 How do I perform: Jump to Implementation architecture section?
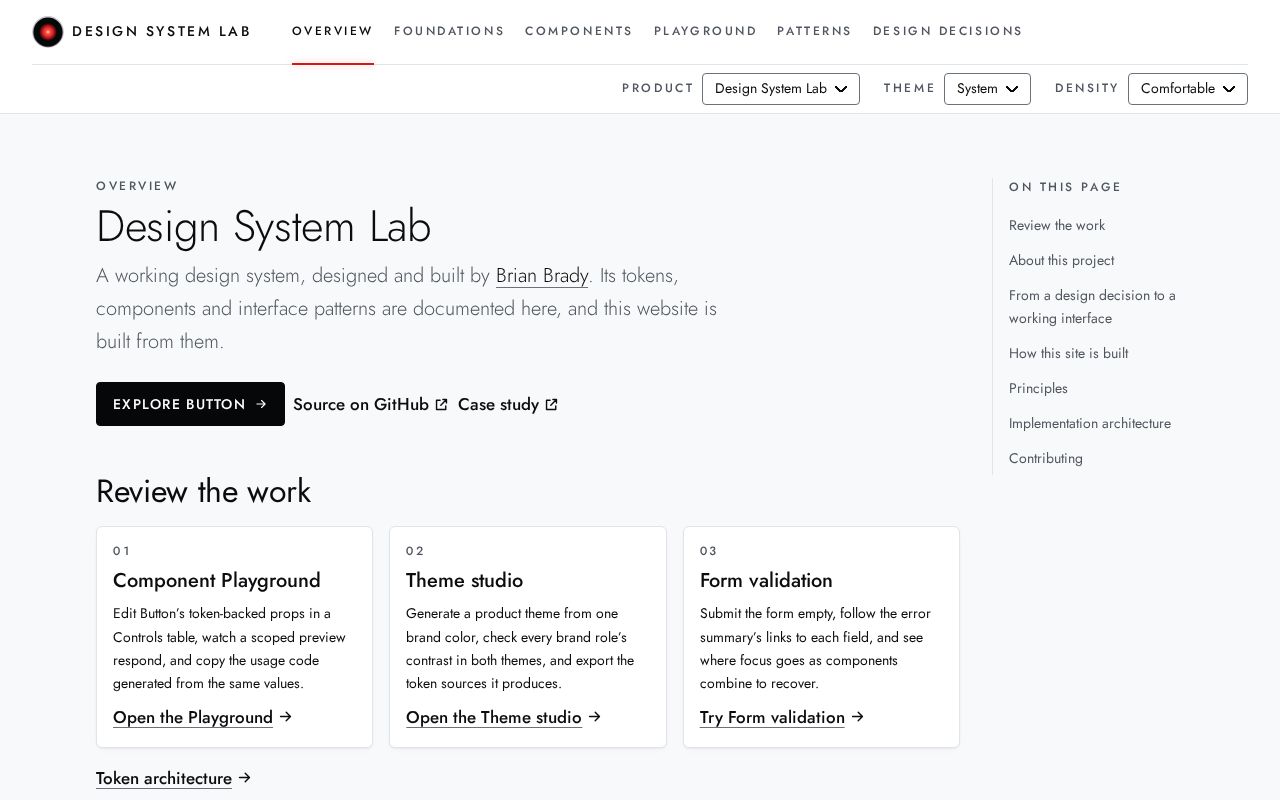point(1090,424)
